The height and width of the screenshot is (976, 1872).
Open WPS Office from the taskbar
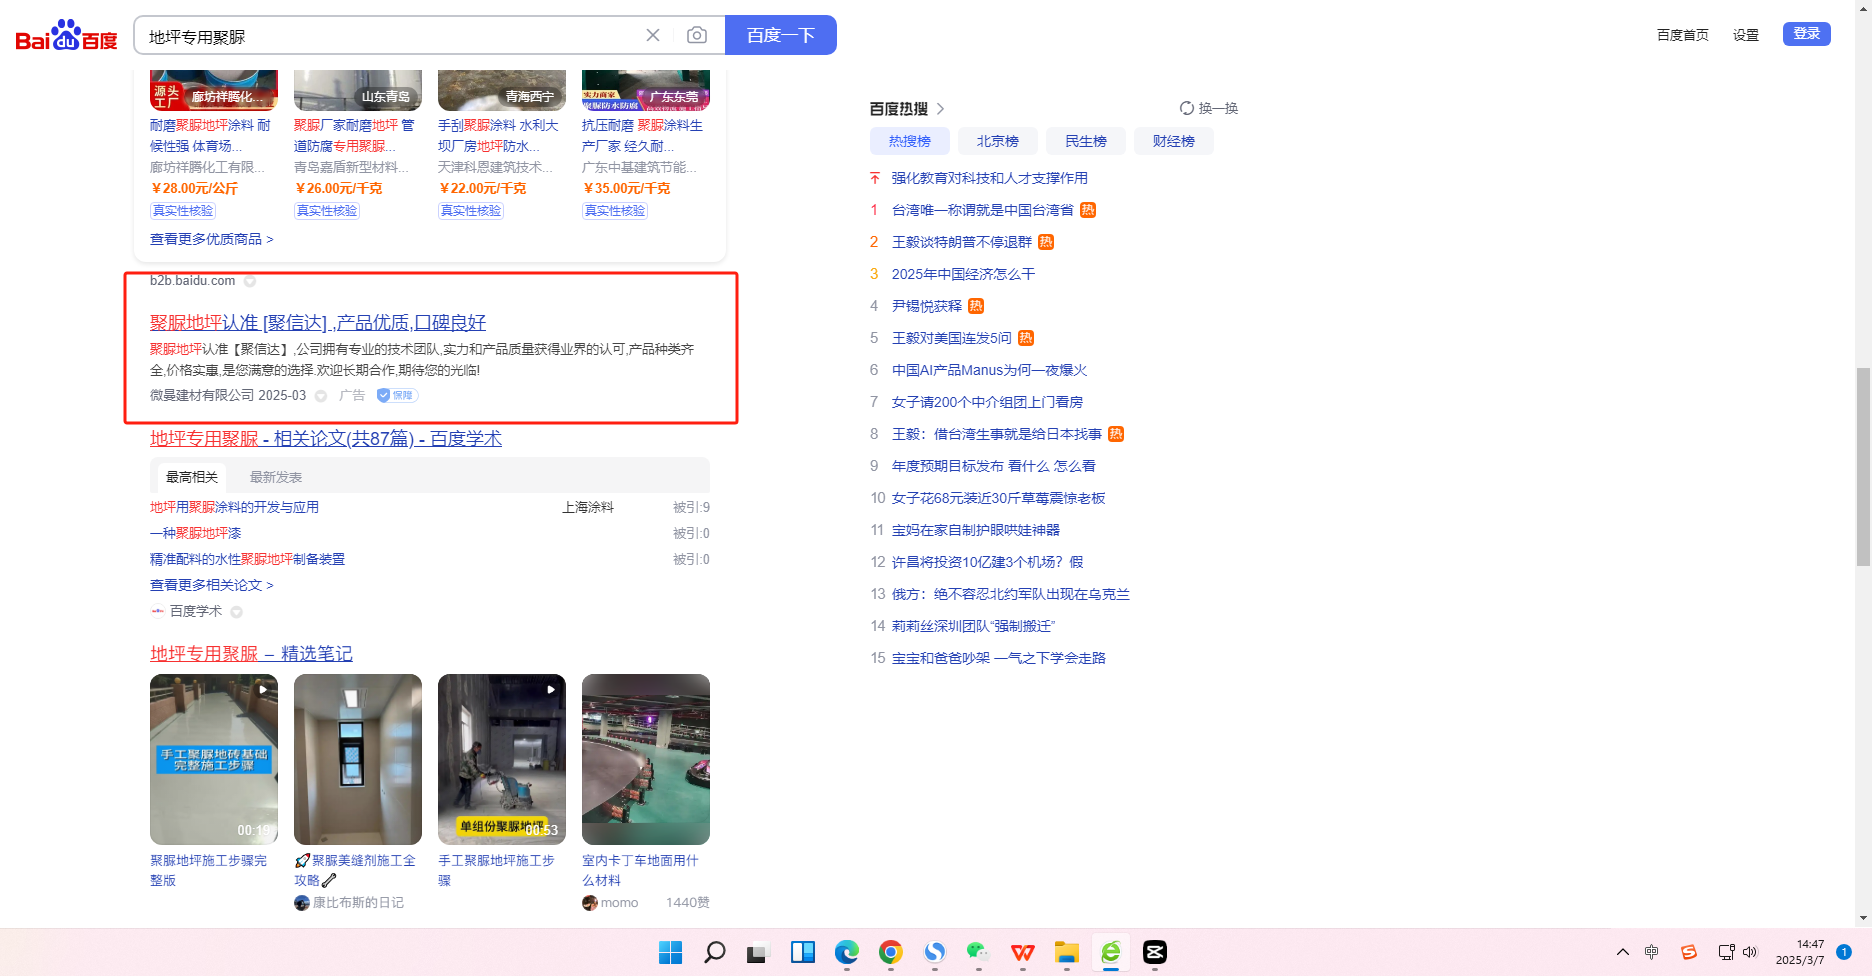[x=1022, y=952]
